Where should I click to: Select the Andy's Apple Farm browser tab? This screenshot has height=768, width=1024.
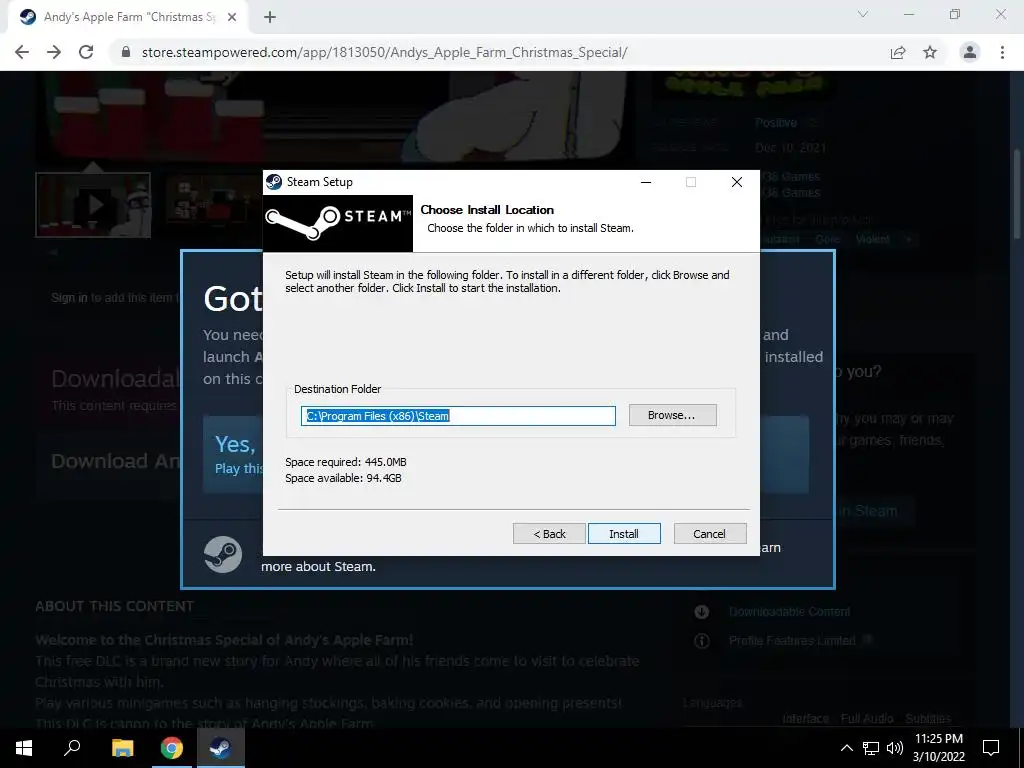point(128,17)
